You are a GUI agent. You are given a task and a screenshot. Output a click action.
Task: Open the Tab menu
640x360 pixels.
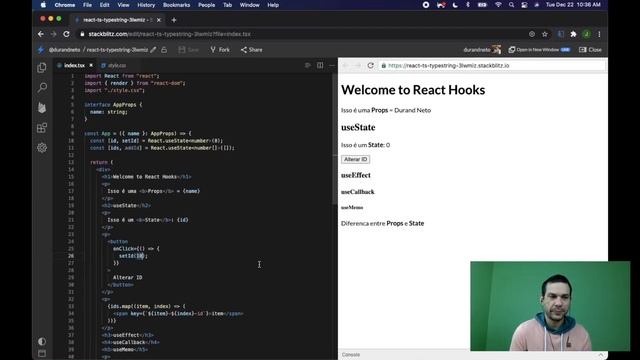(x=227, y=5)
